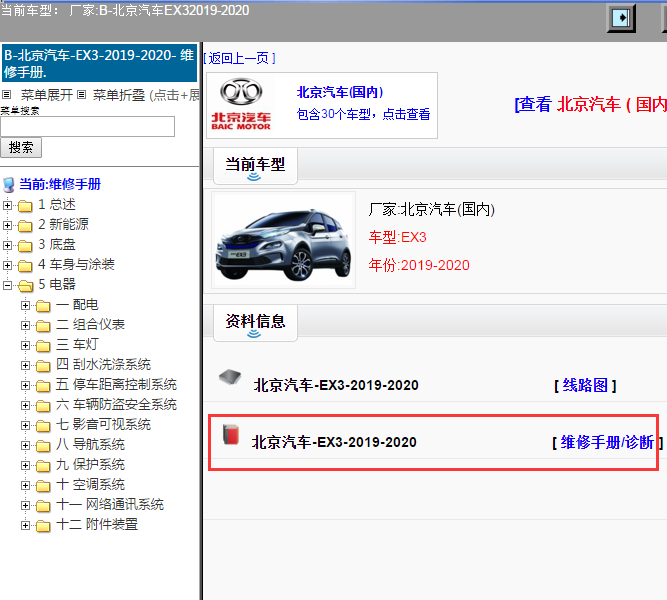Image resolution: width=667 pixels, height=600 pixels.
Task: Click the 菜单折叠 menu collapse icon
Action: click(x=82, y=94)
